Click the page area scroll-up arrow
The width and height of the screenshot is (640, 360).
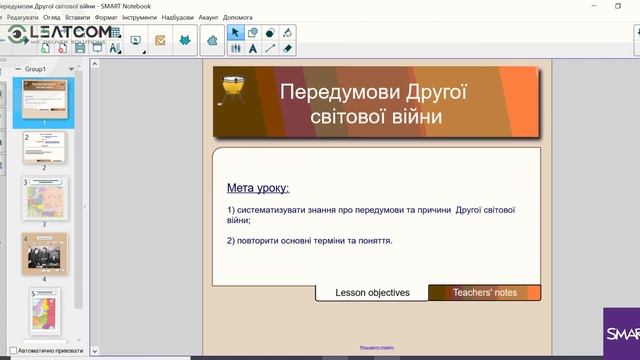[x=95, y=64]
